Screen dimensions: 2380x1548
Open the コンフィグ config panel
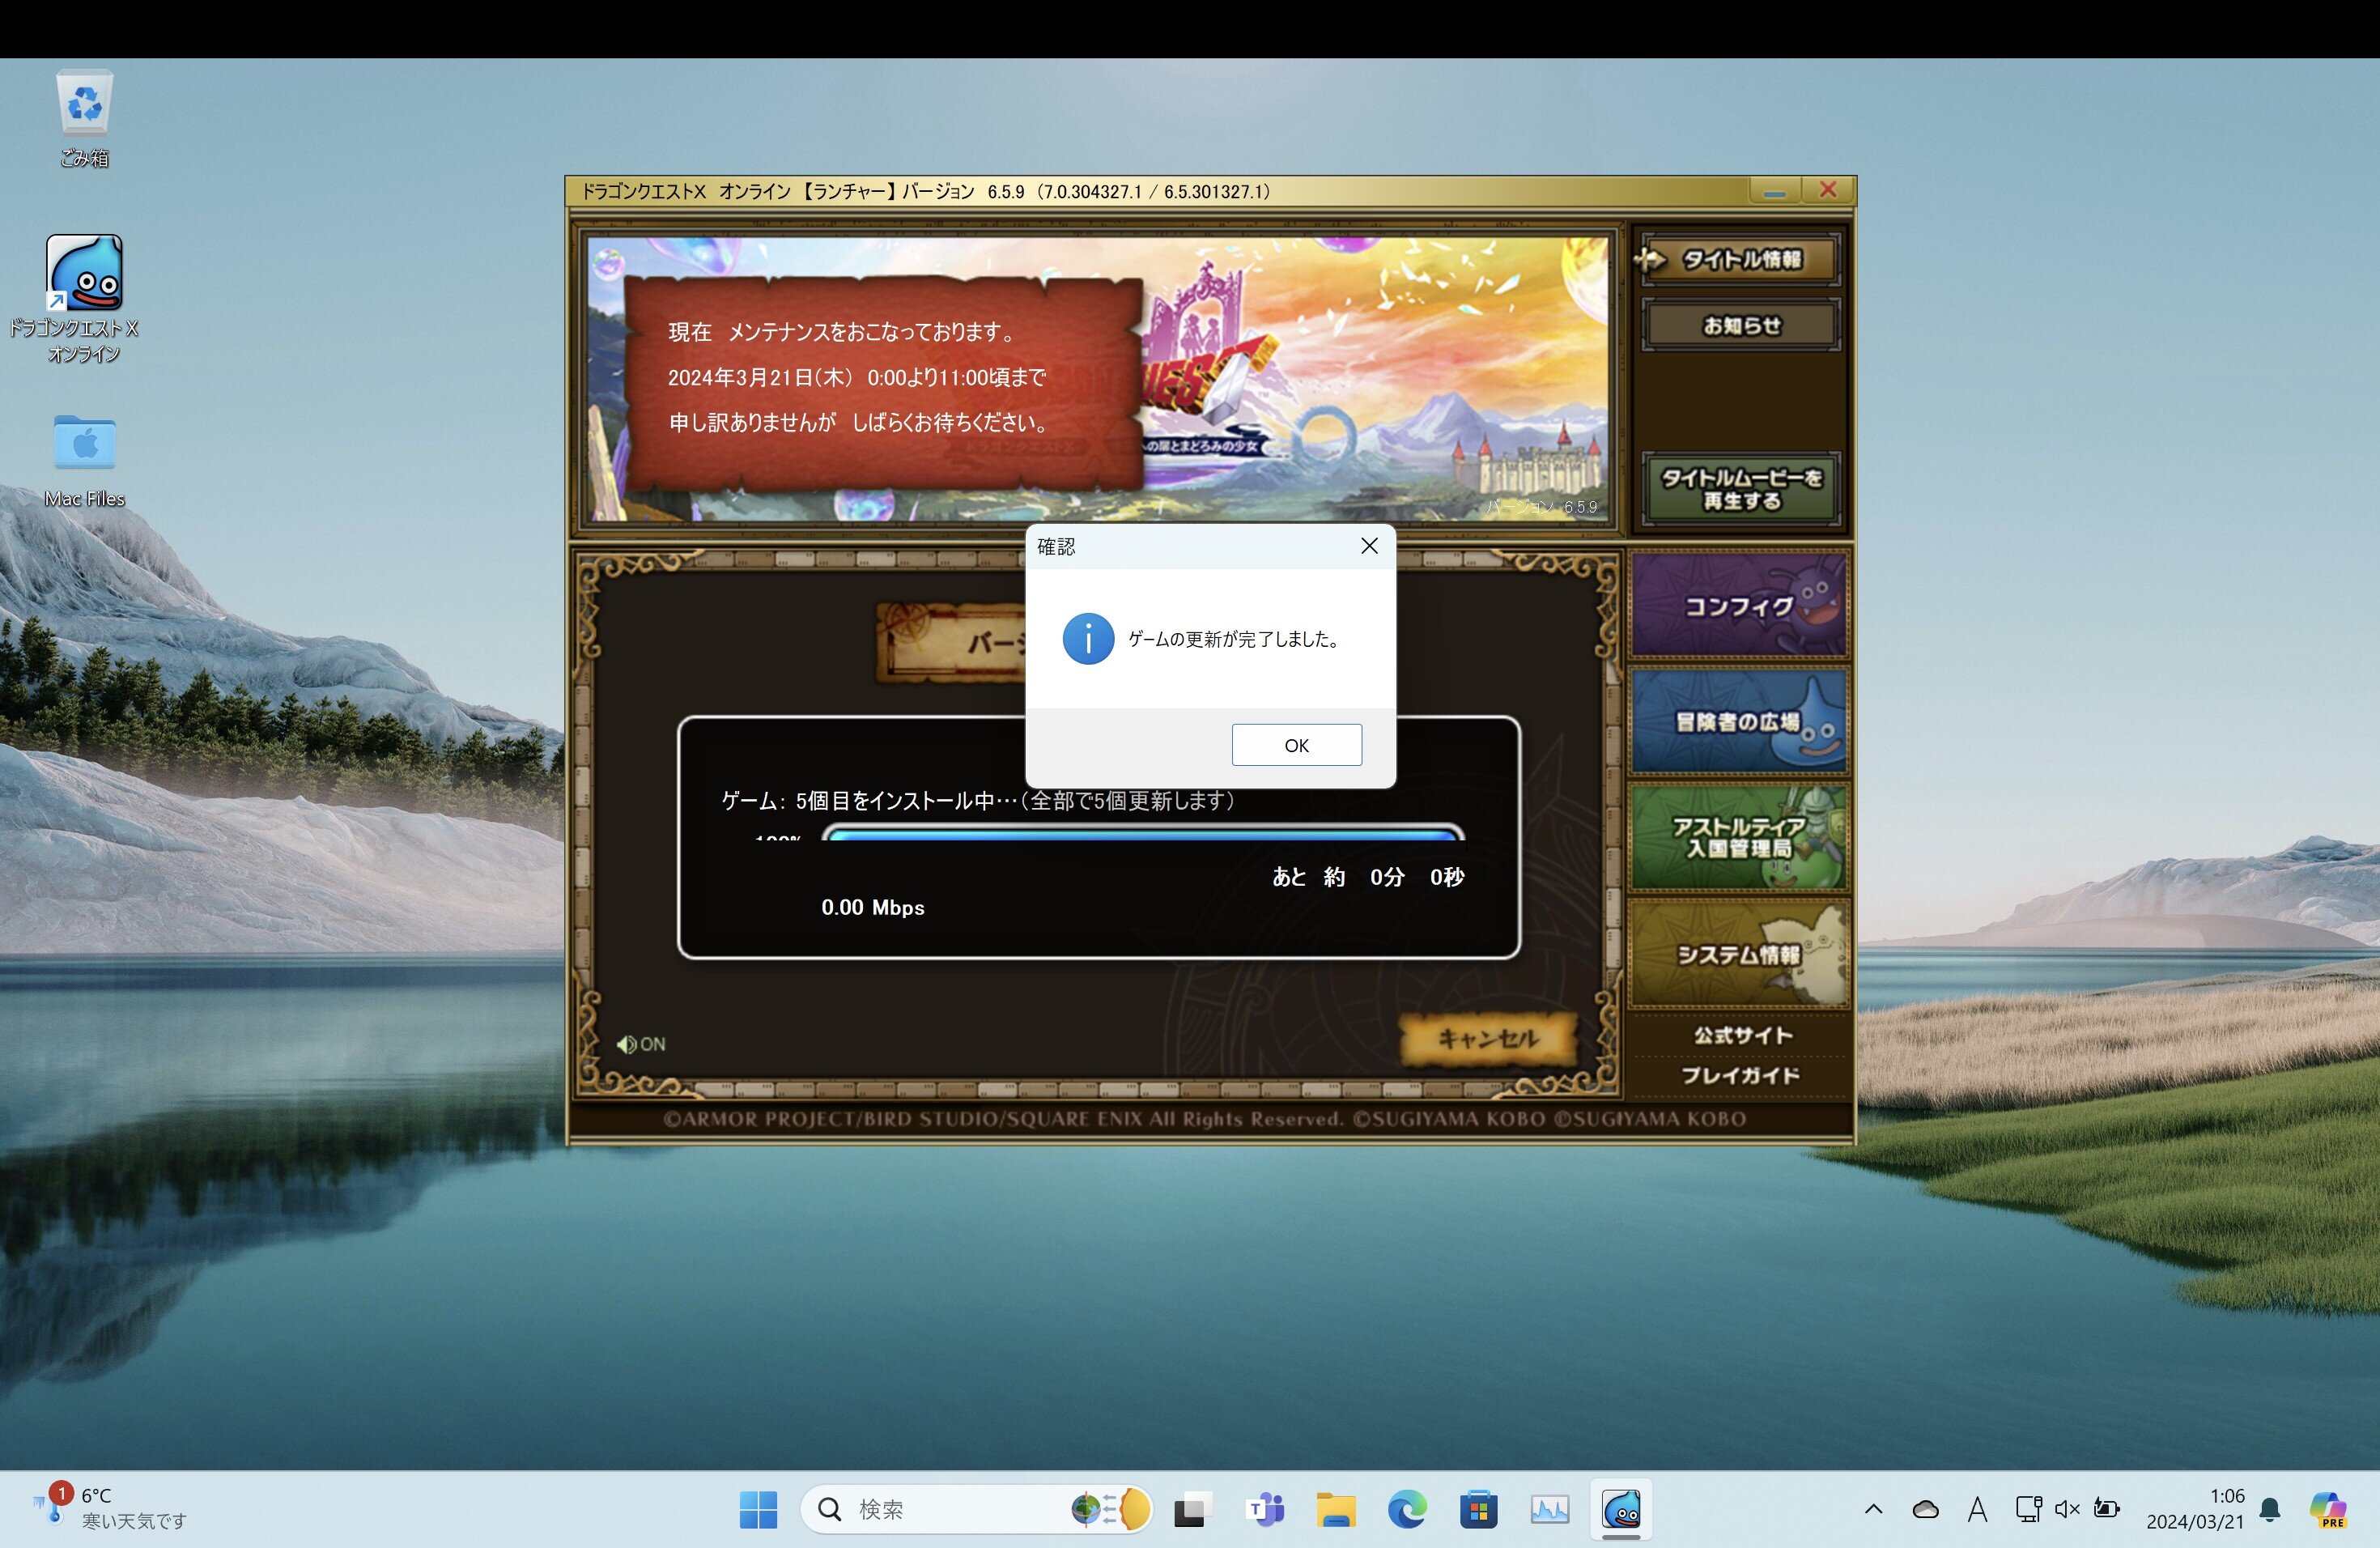pyautogui.click(x=1739, y=605)
